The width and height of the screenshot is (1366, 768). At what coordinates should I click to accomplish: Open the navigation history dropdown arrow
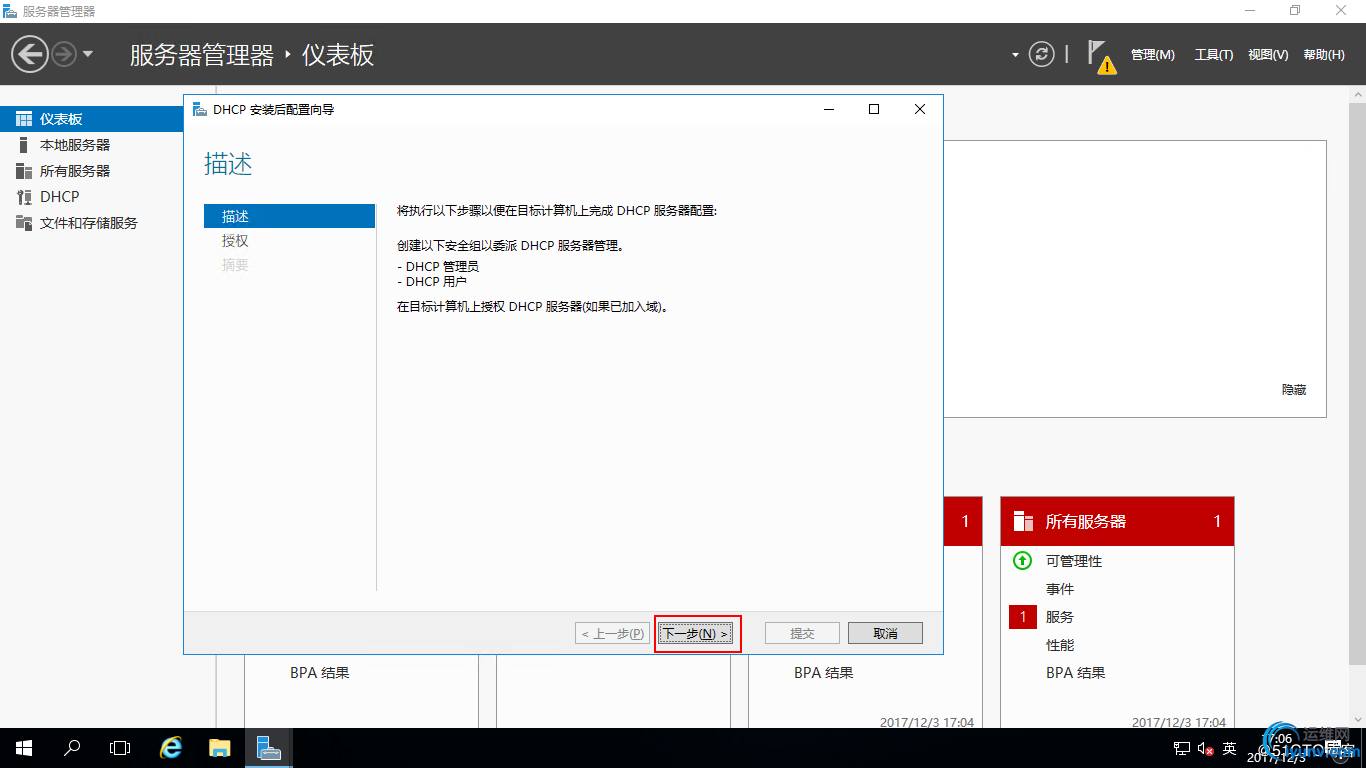[88, 54]
